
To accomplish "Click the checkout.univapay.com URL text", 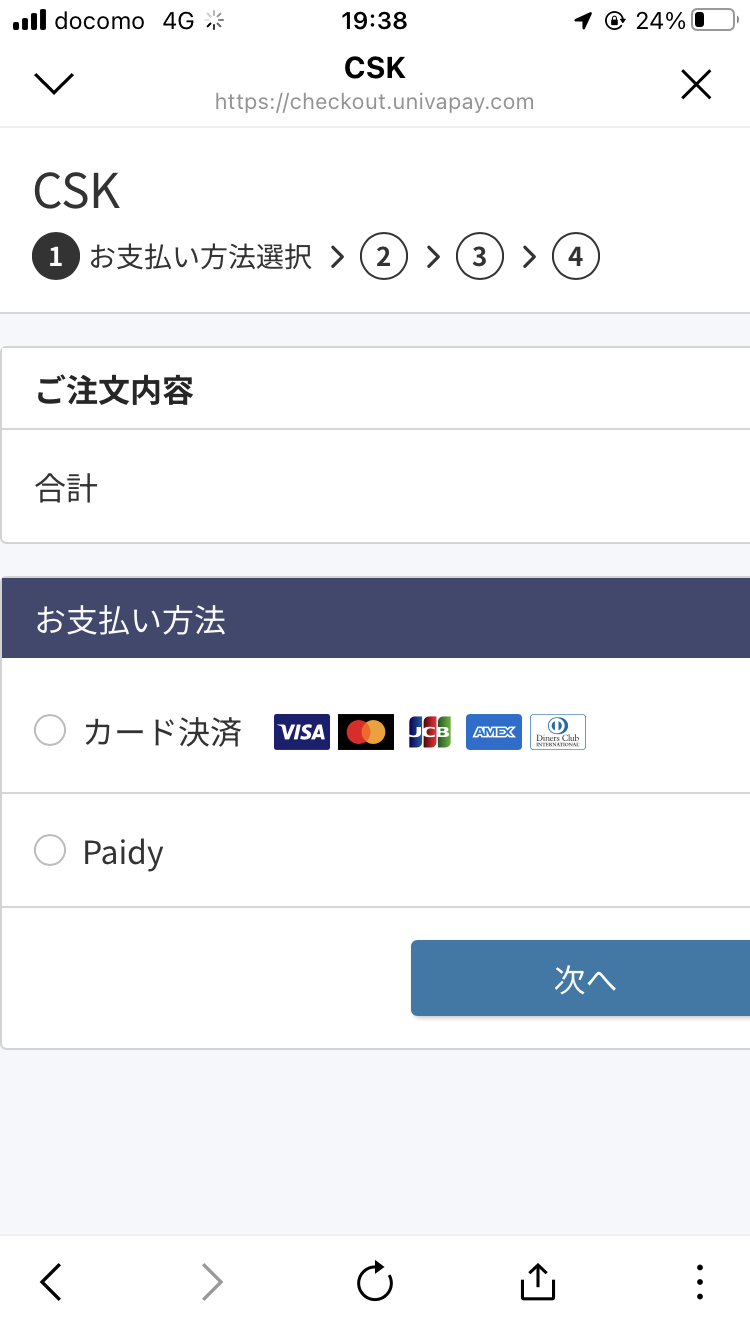I will [375, 102].
